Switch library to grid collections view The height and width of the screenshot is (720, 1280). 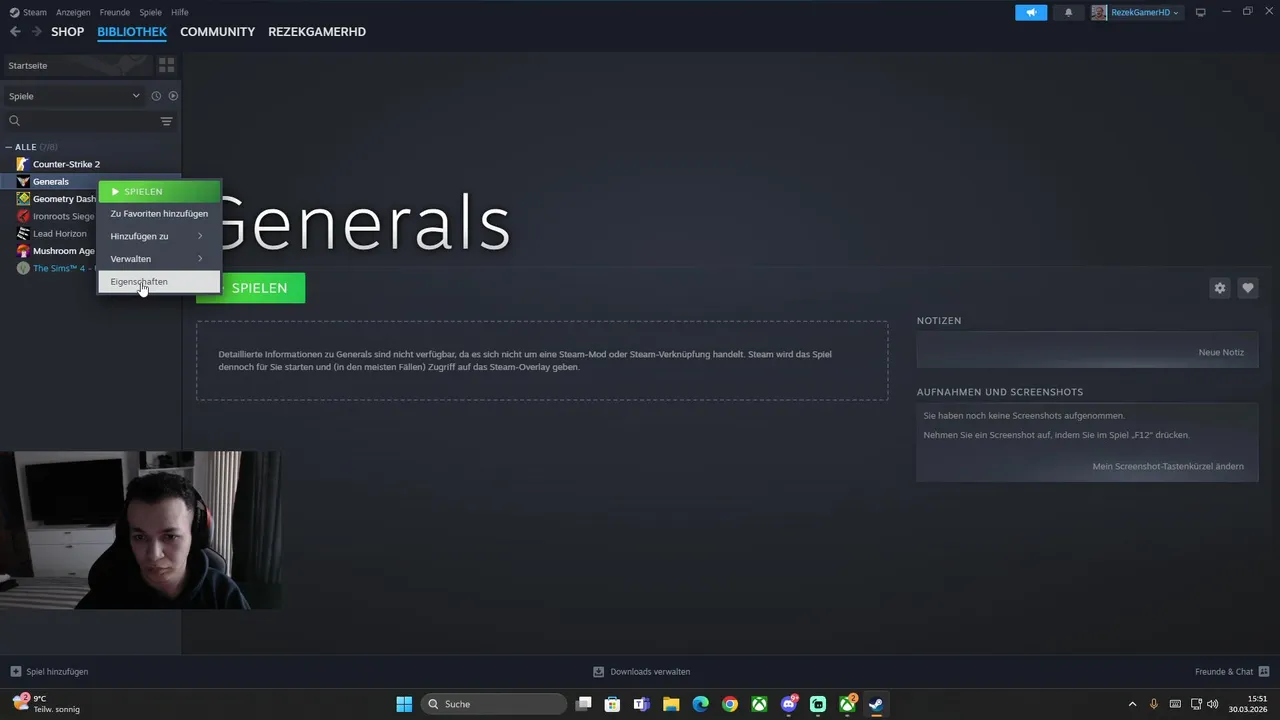click(x=166, y=65)
